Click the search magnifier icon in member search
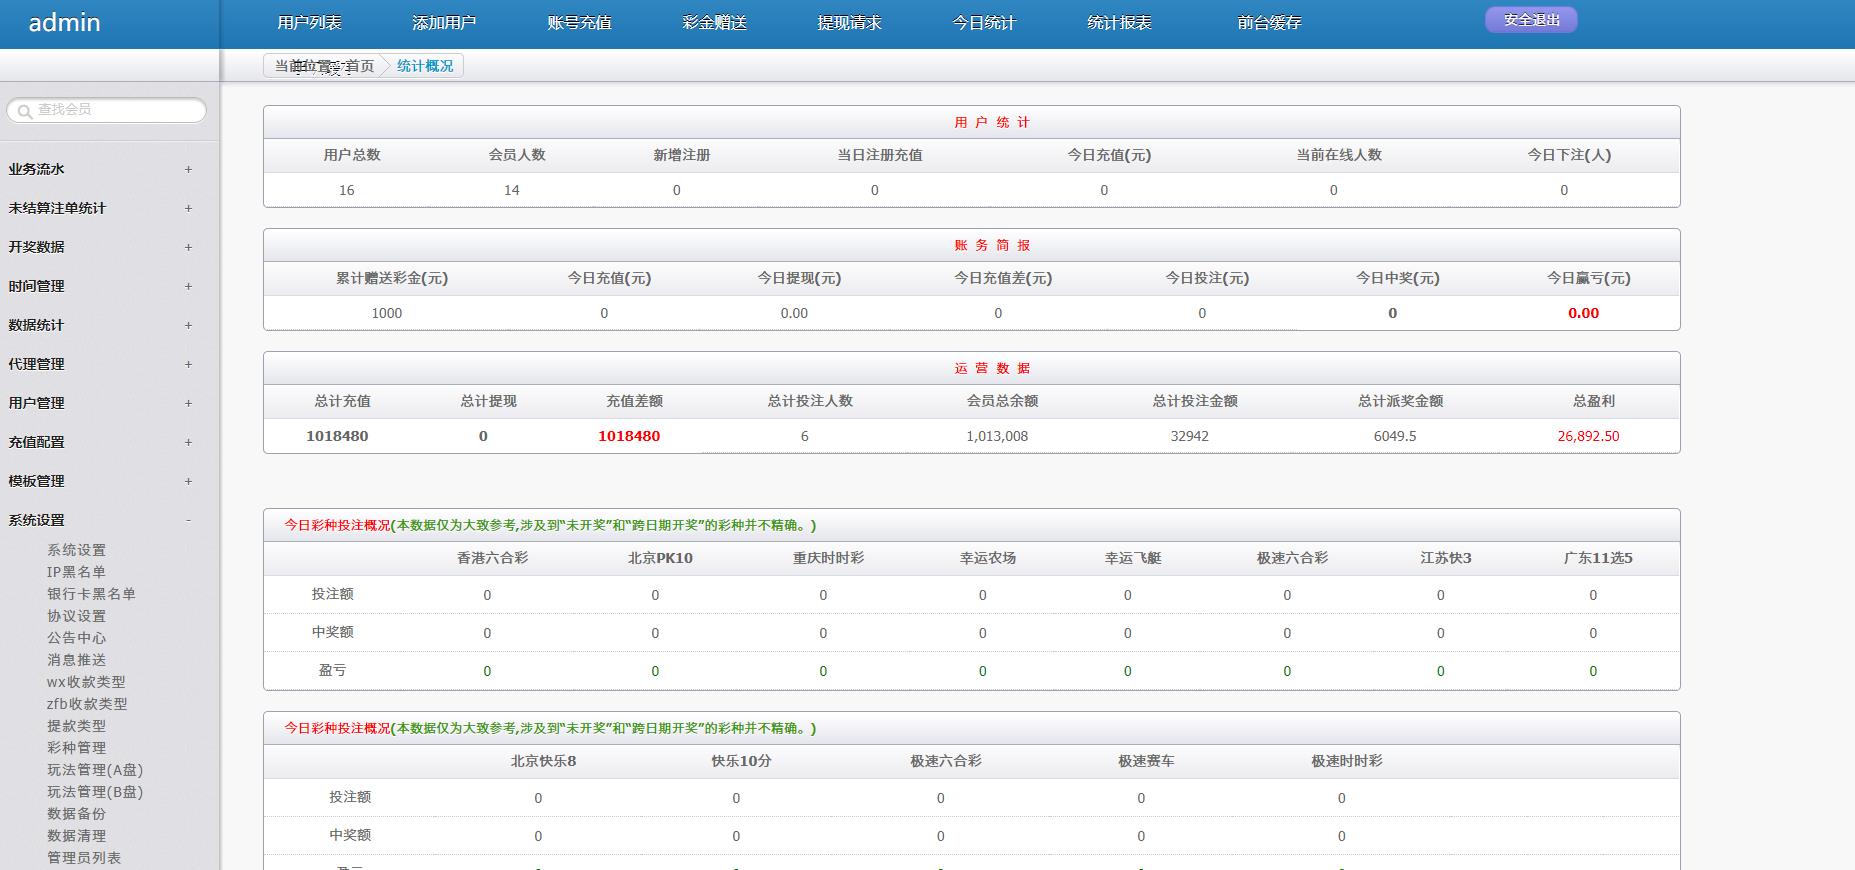The width and height of the screenshot is (1855, 870). pyautogui.click(x=25, y=111)
